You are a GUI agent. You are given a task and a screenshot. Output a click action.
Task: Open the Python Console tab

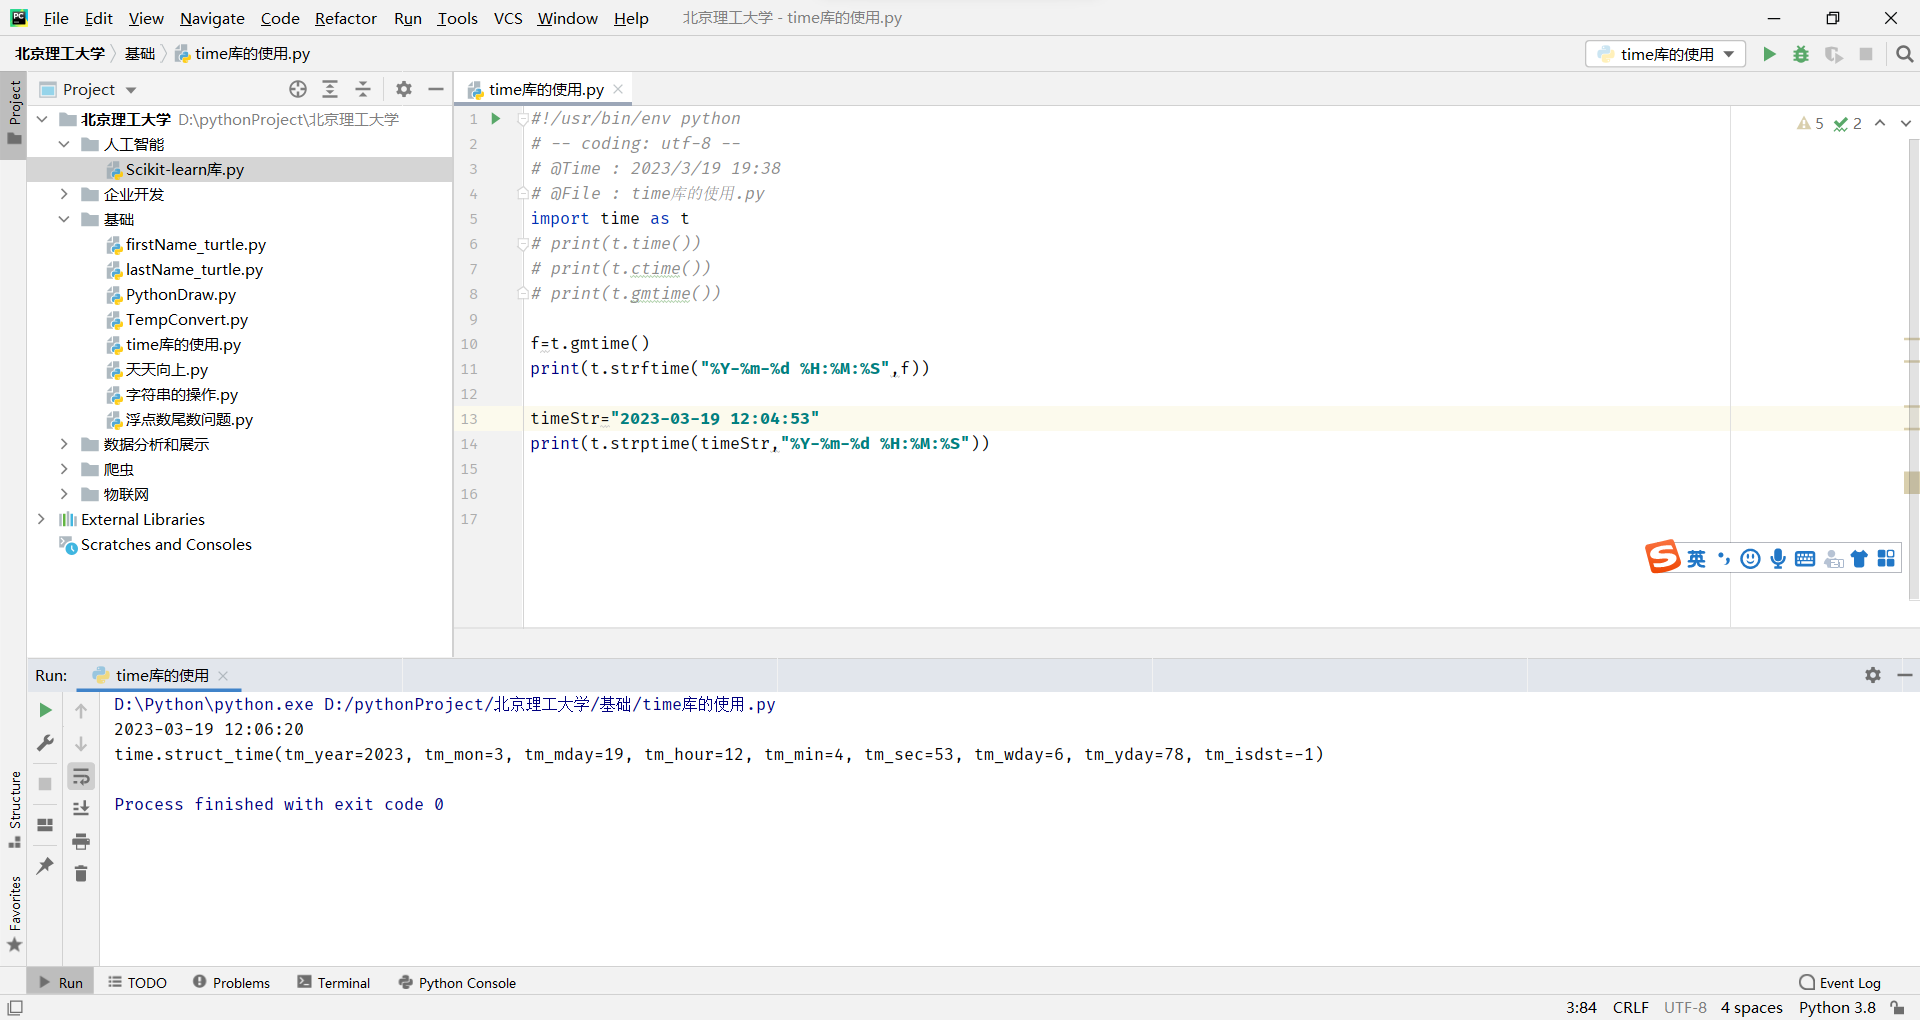[457, 983]
